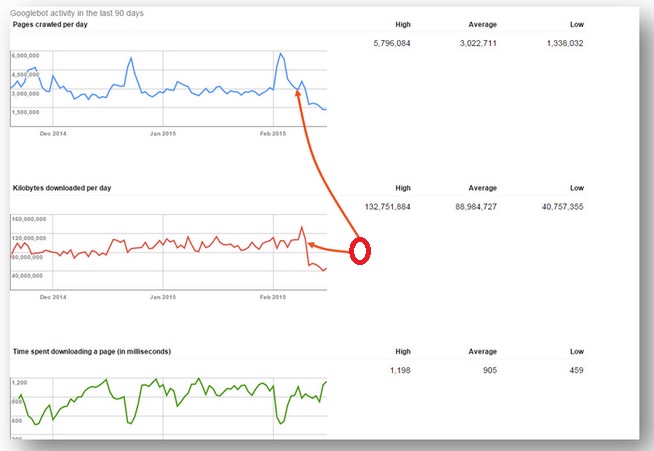Click the 80,000,000 axis label
Image resolution: width=654 pixels, height=451 pixels.
pos(28,257)
